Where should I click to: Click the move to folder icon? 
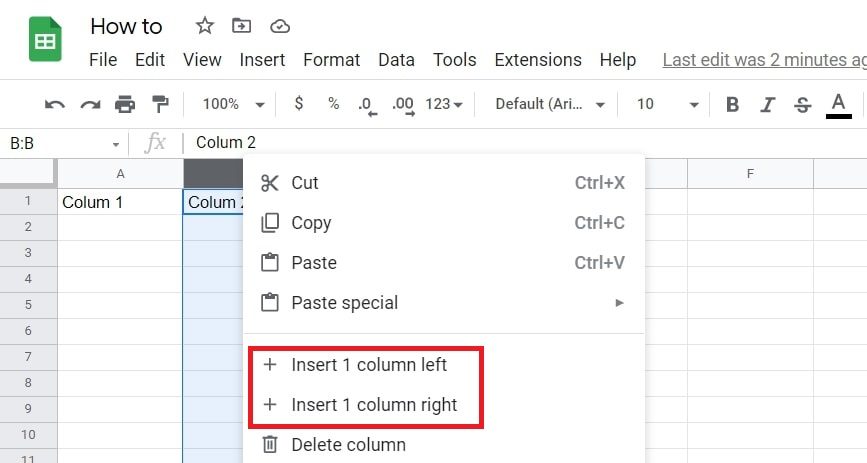click(242, 26)
